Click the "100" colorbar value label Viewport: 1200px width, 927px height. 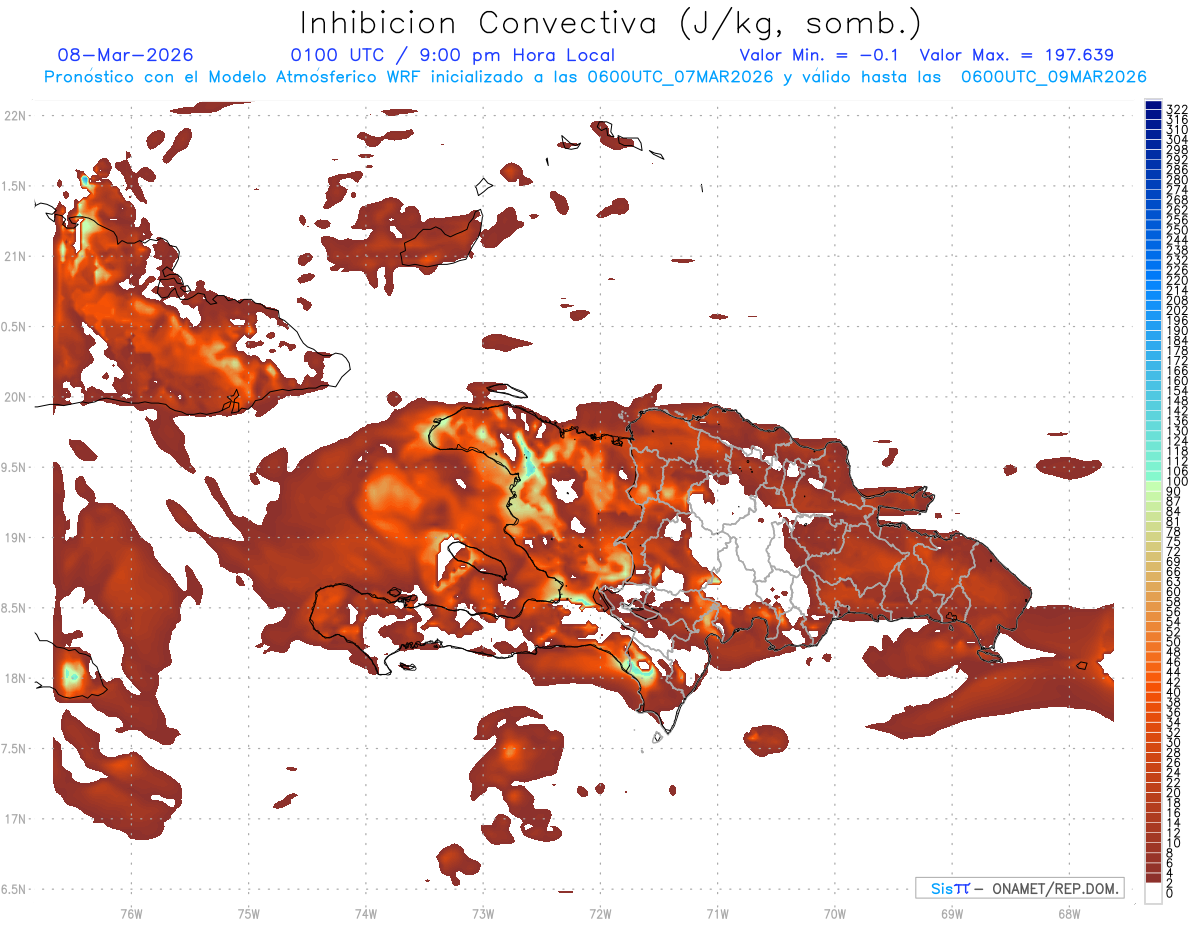coord(1177,482)
